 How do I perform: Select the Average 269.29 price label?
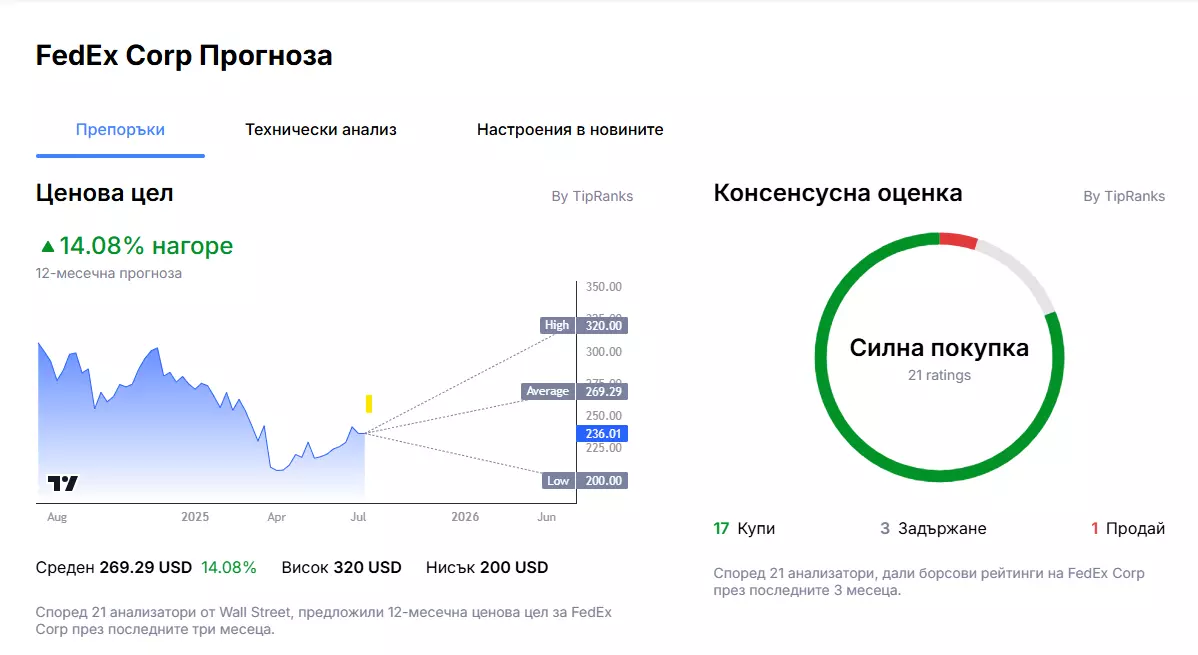(575, 391)
